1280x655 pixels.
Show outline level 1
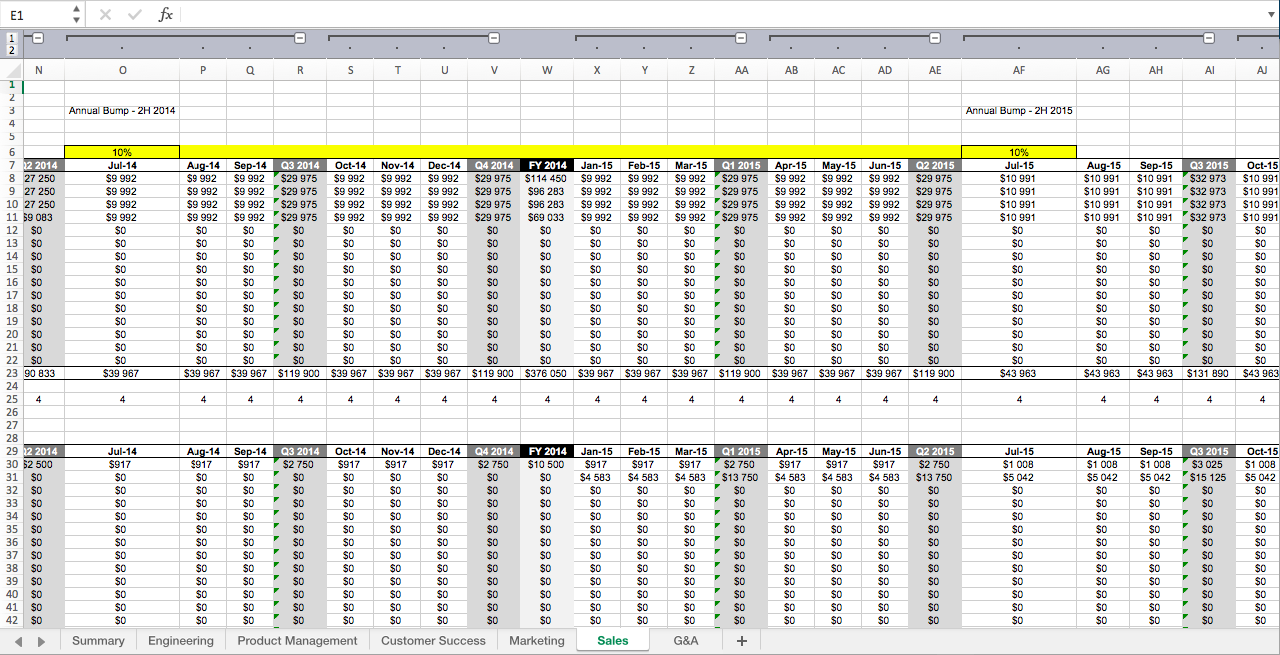[12, 37]
